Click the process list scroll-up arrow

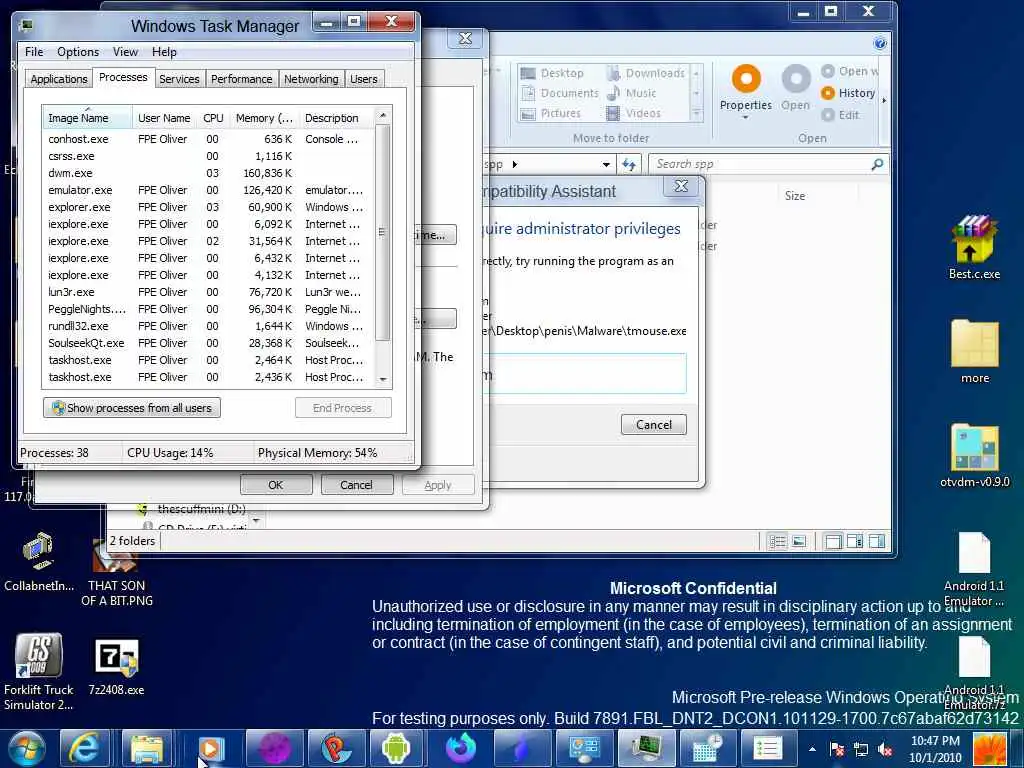383,116
